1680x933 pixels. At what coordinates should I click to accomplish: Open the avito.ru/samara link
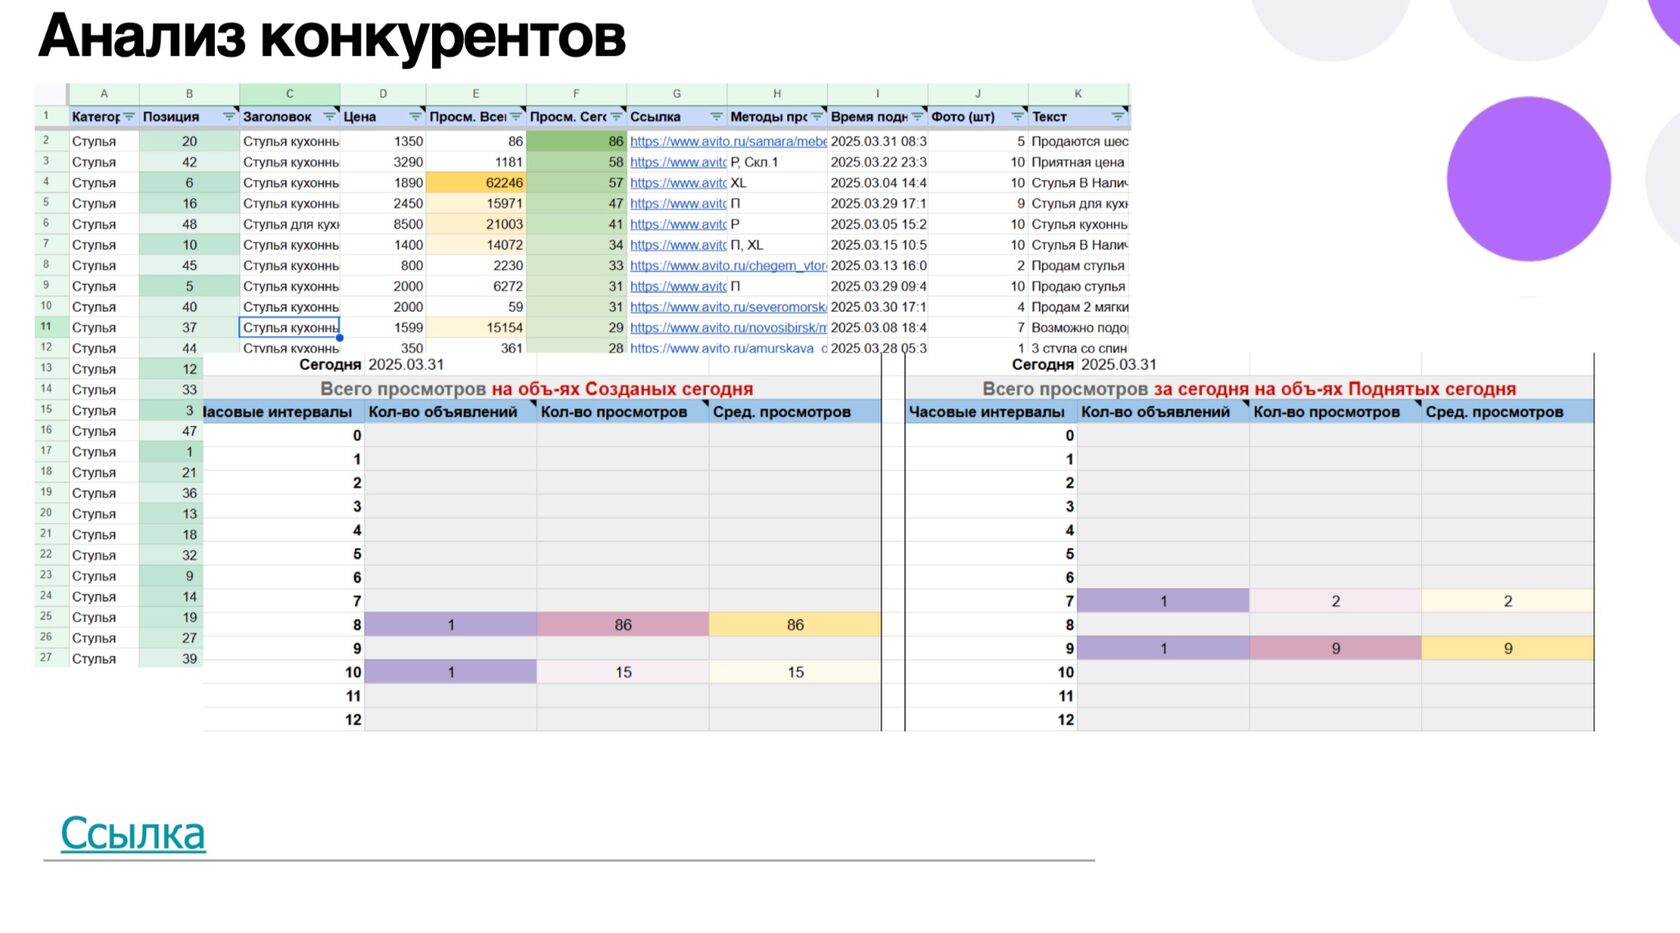(728, 142)
